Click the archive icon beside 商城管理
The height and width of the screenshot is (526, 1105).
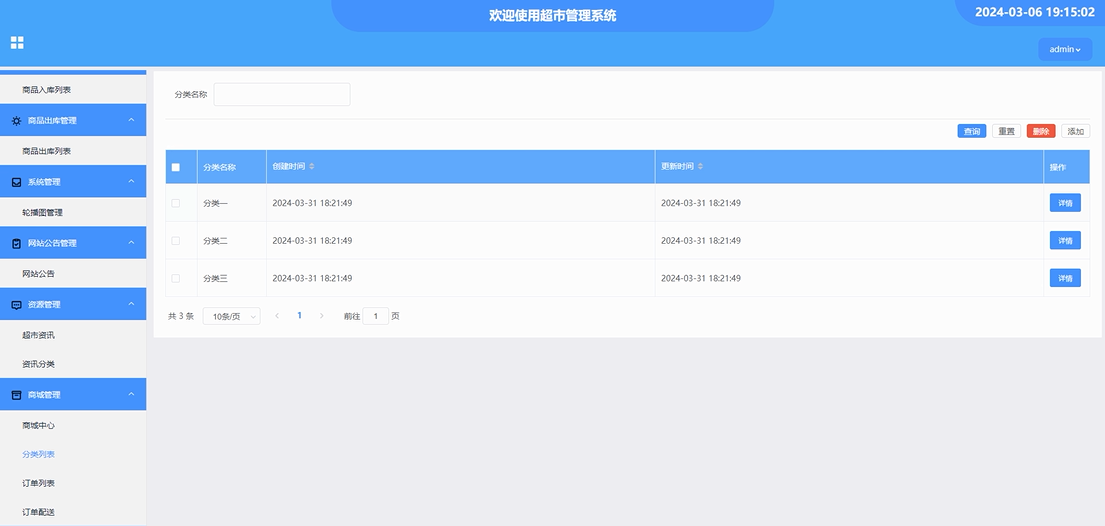tap(17, 395)
